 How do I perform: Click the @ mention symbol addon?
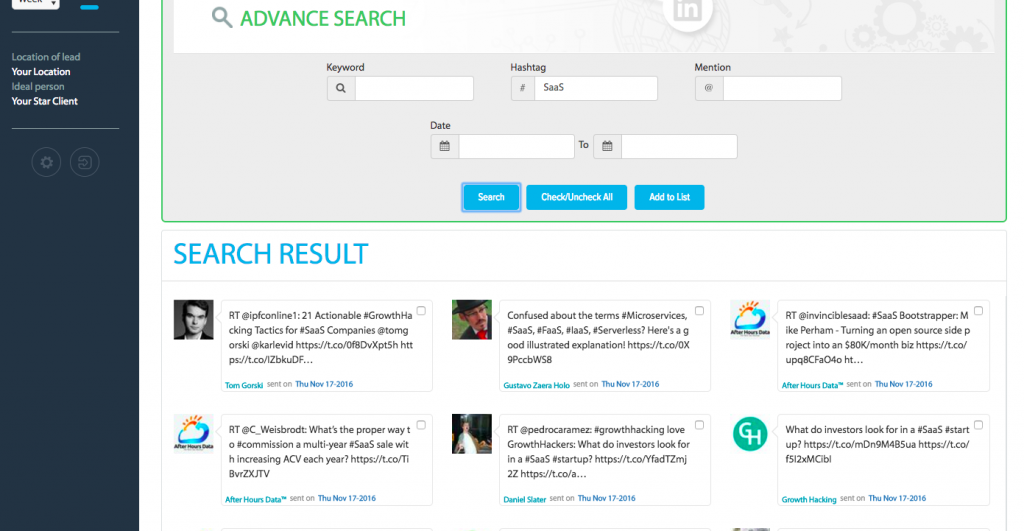coord(709,88)
